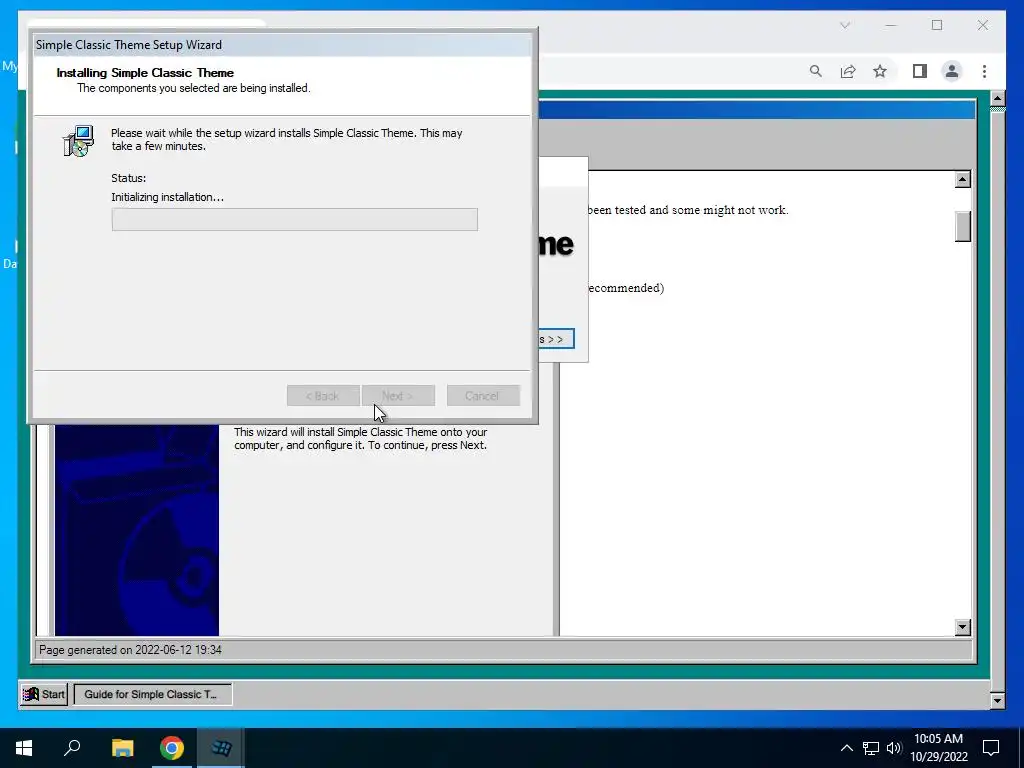Open the Chrome tab search chevron
The image size is (1024, 768).
[845, 25]
